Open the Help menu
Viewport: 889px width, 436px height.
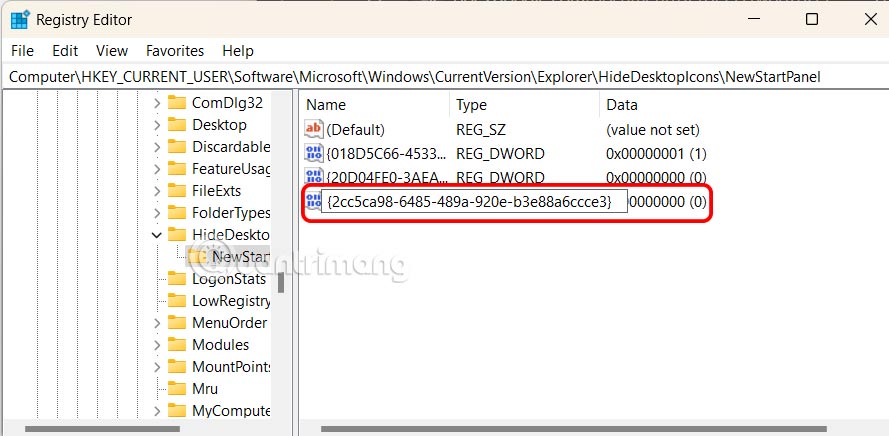(238, 51)
